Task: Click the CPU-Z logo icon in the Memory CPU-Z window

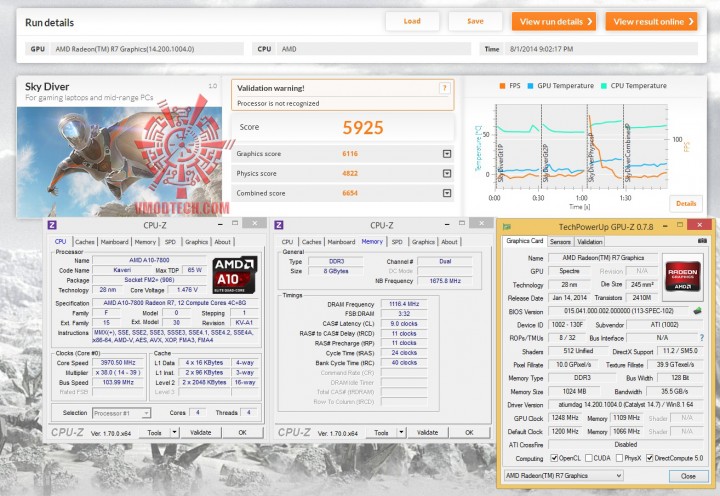Action: 279,225
